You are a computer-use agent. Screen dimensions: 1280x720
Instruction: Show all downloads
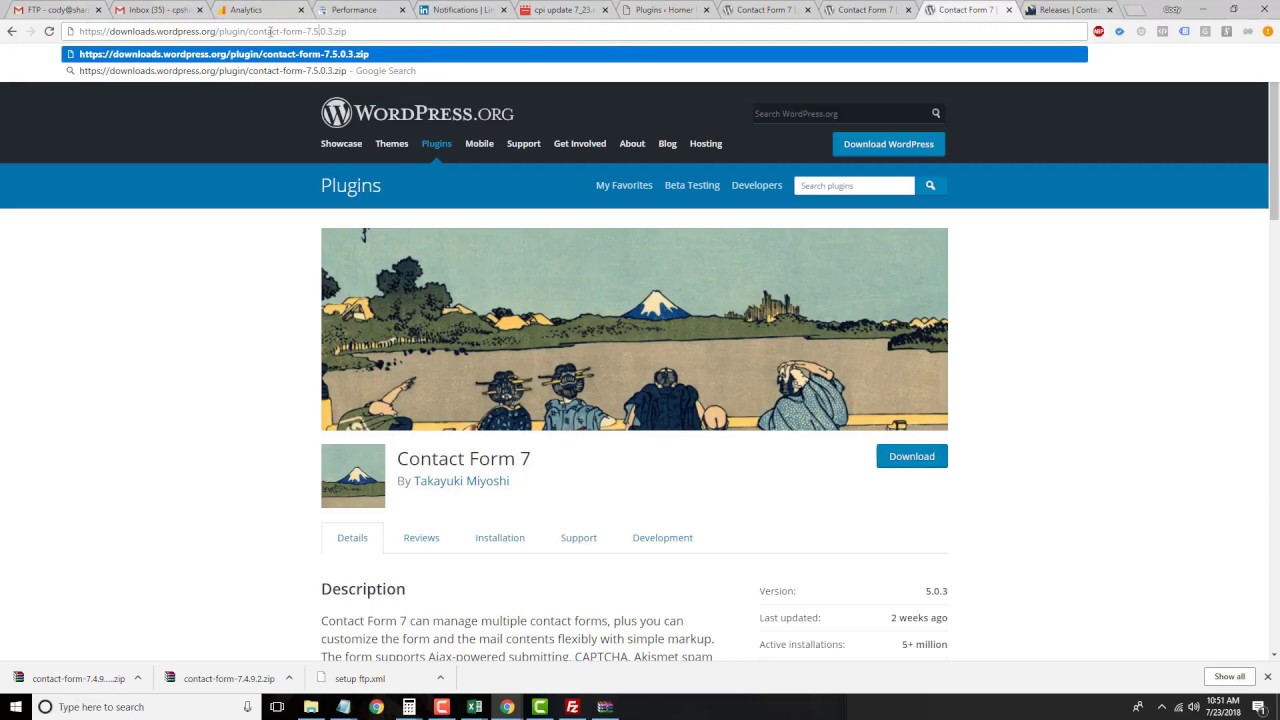coord(1229,677)
